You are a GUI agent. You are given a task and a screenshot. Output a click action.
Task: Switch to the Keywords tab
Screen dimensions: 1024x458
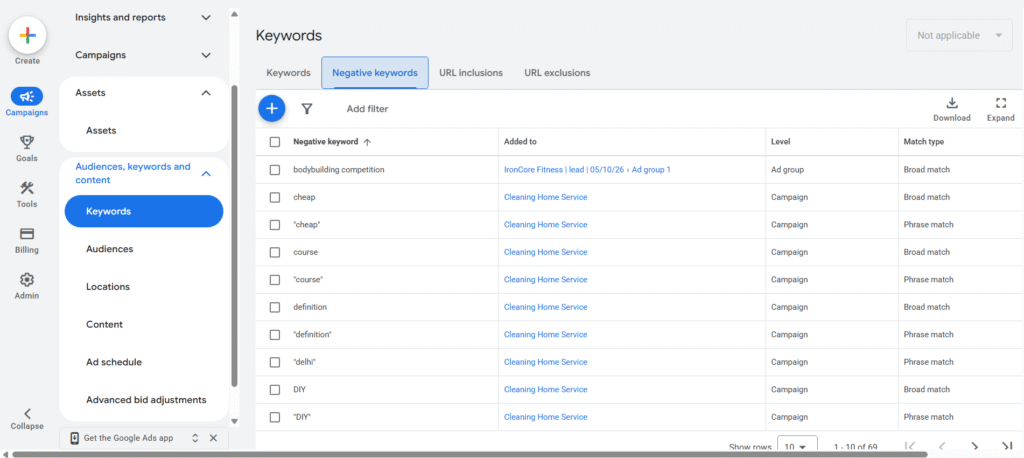pyautogui.click(x=288, y=73)
